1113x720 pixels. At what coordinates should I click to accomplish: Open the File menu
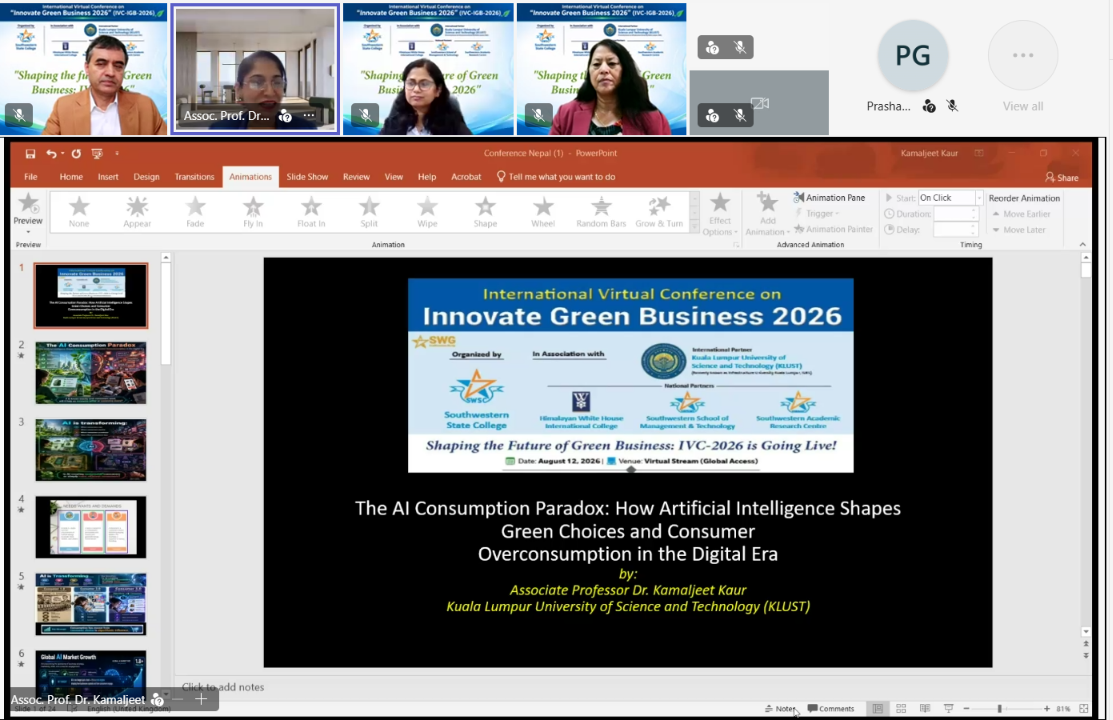[x=31, y=177]
